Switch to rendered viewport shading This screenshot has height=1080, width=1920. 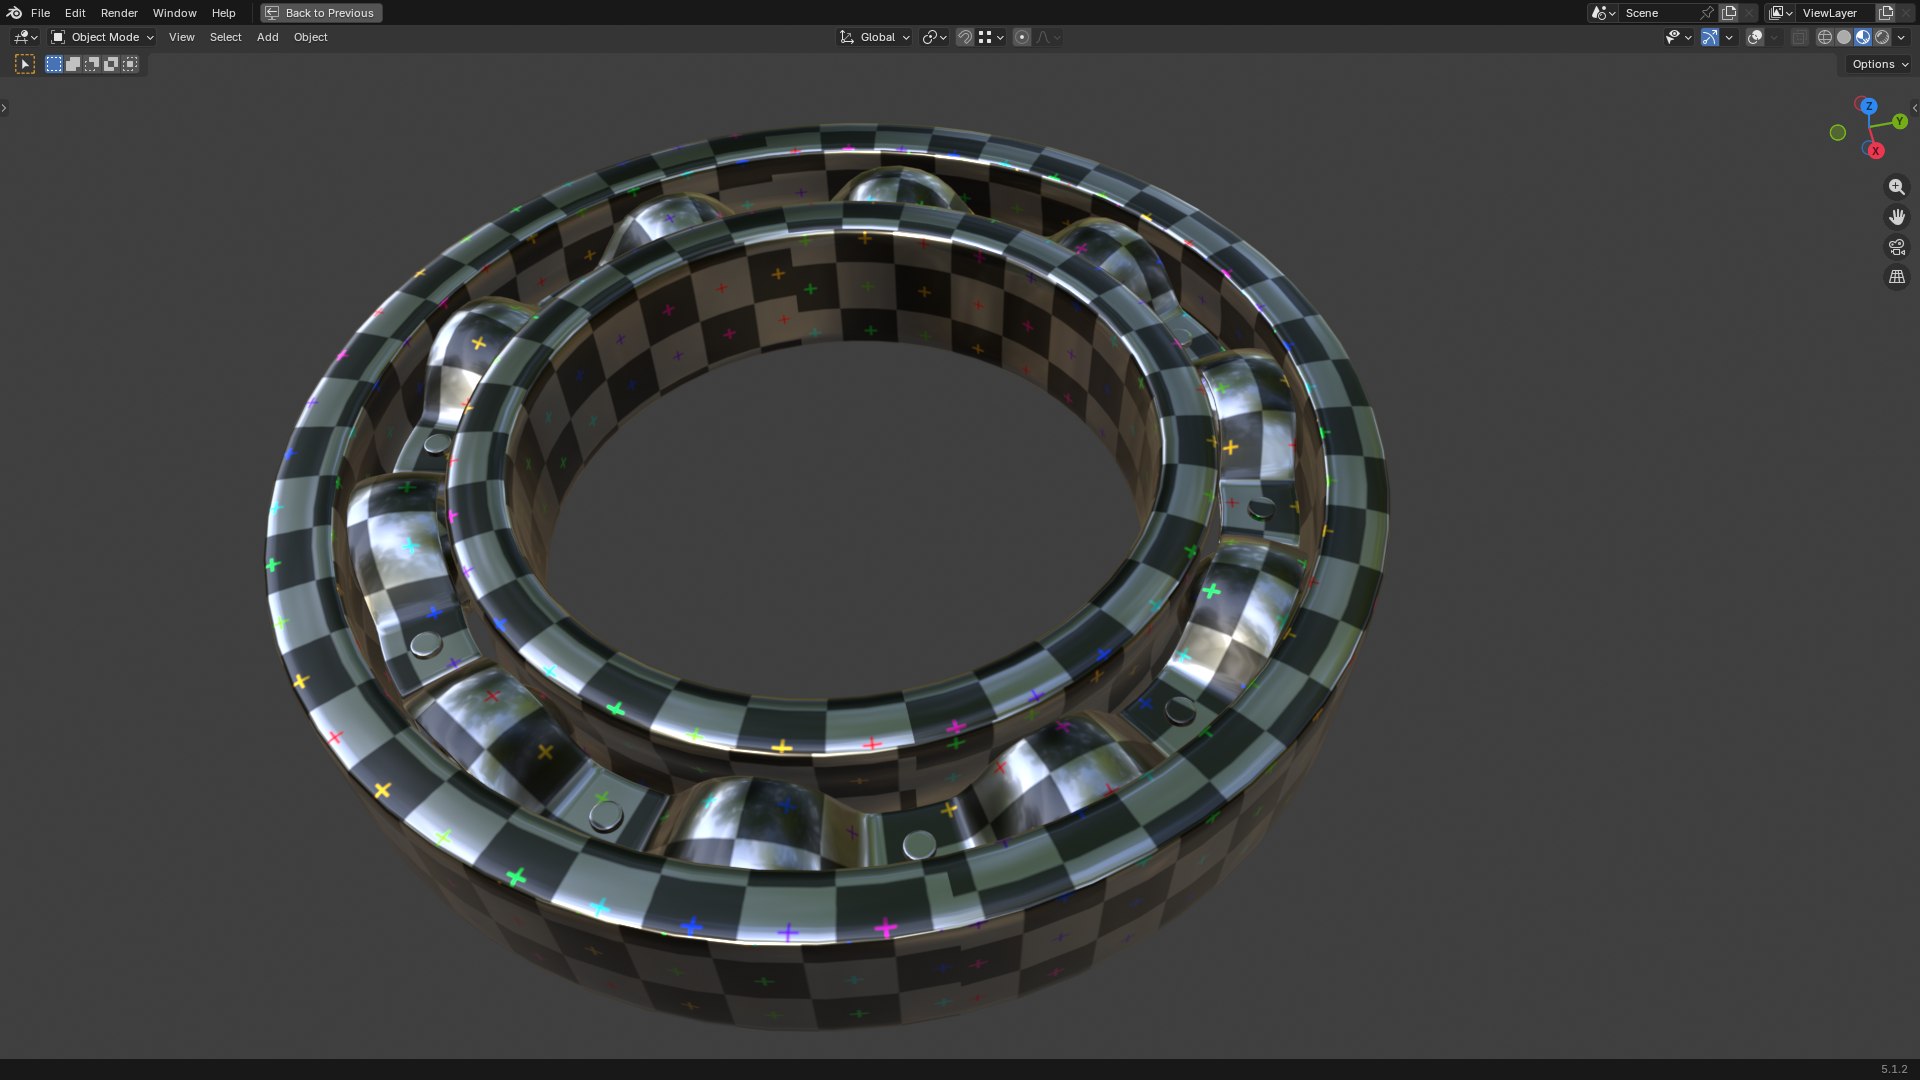(x=1882, y=37)
